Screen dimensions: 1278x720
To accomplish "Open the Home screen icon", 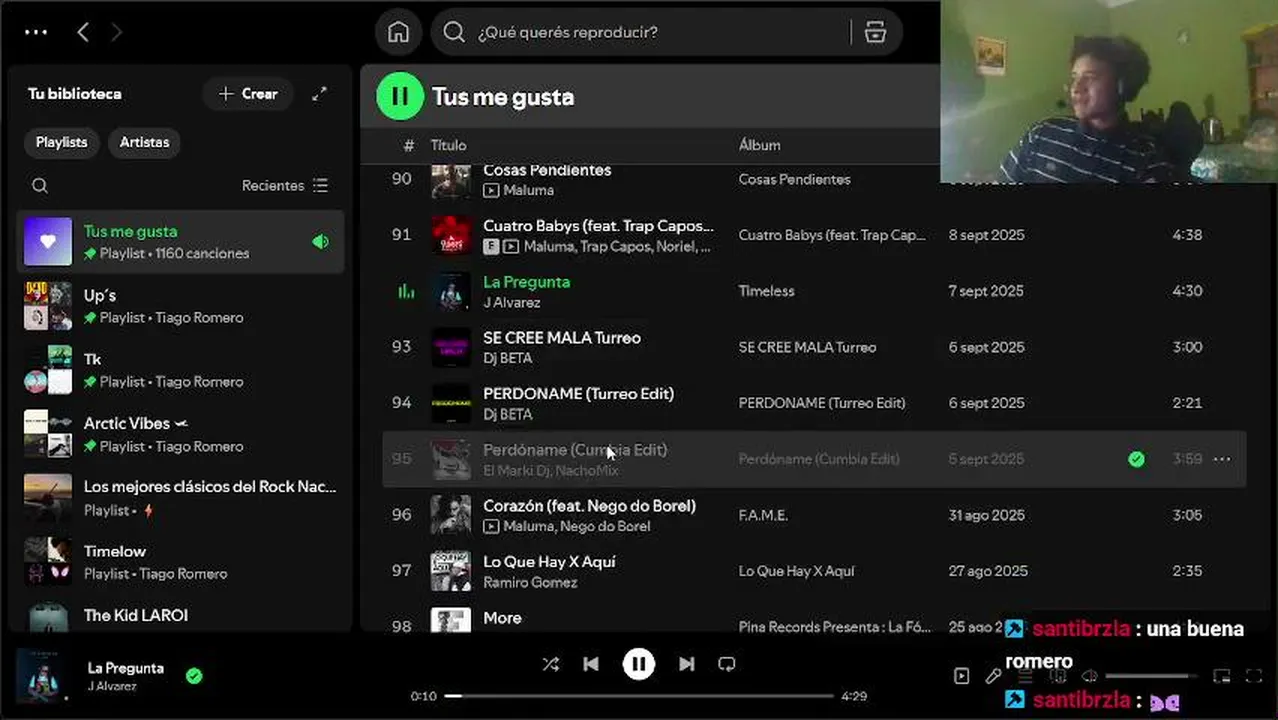I will 398,32.
